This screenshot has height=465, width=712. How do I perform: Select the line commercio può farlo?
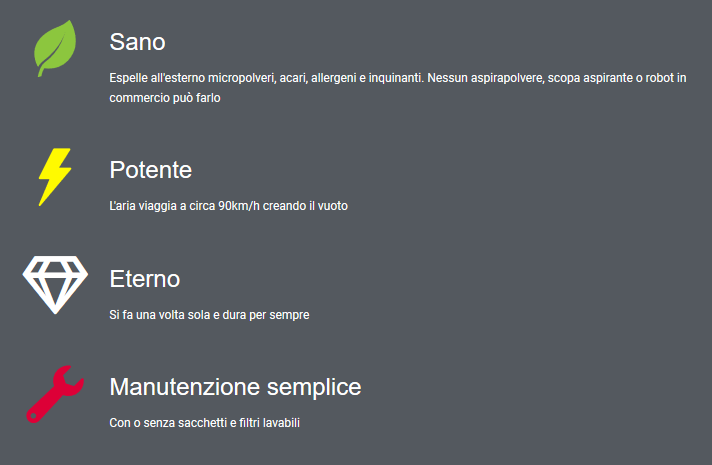(x=165, y=98)
